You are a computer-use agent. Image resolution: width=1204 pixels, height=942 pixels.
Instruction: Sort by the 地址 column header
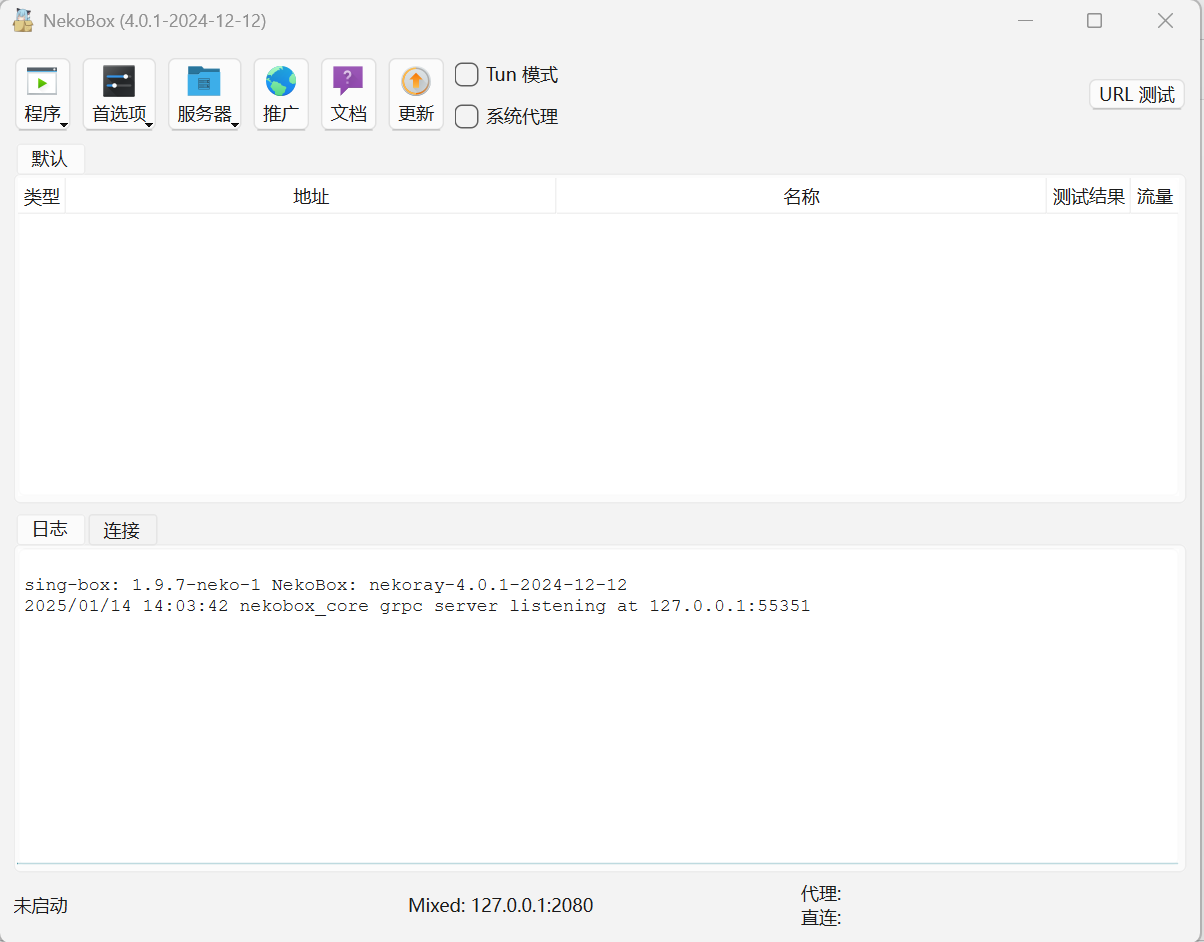310,197
